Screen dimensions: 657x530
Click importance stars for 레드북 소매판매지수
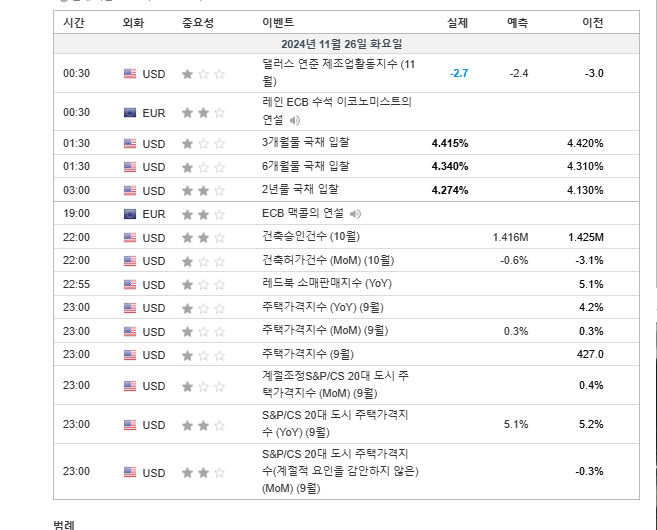203,284
